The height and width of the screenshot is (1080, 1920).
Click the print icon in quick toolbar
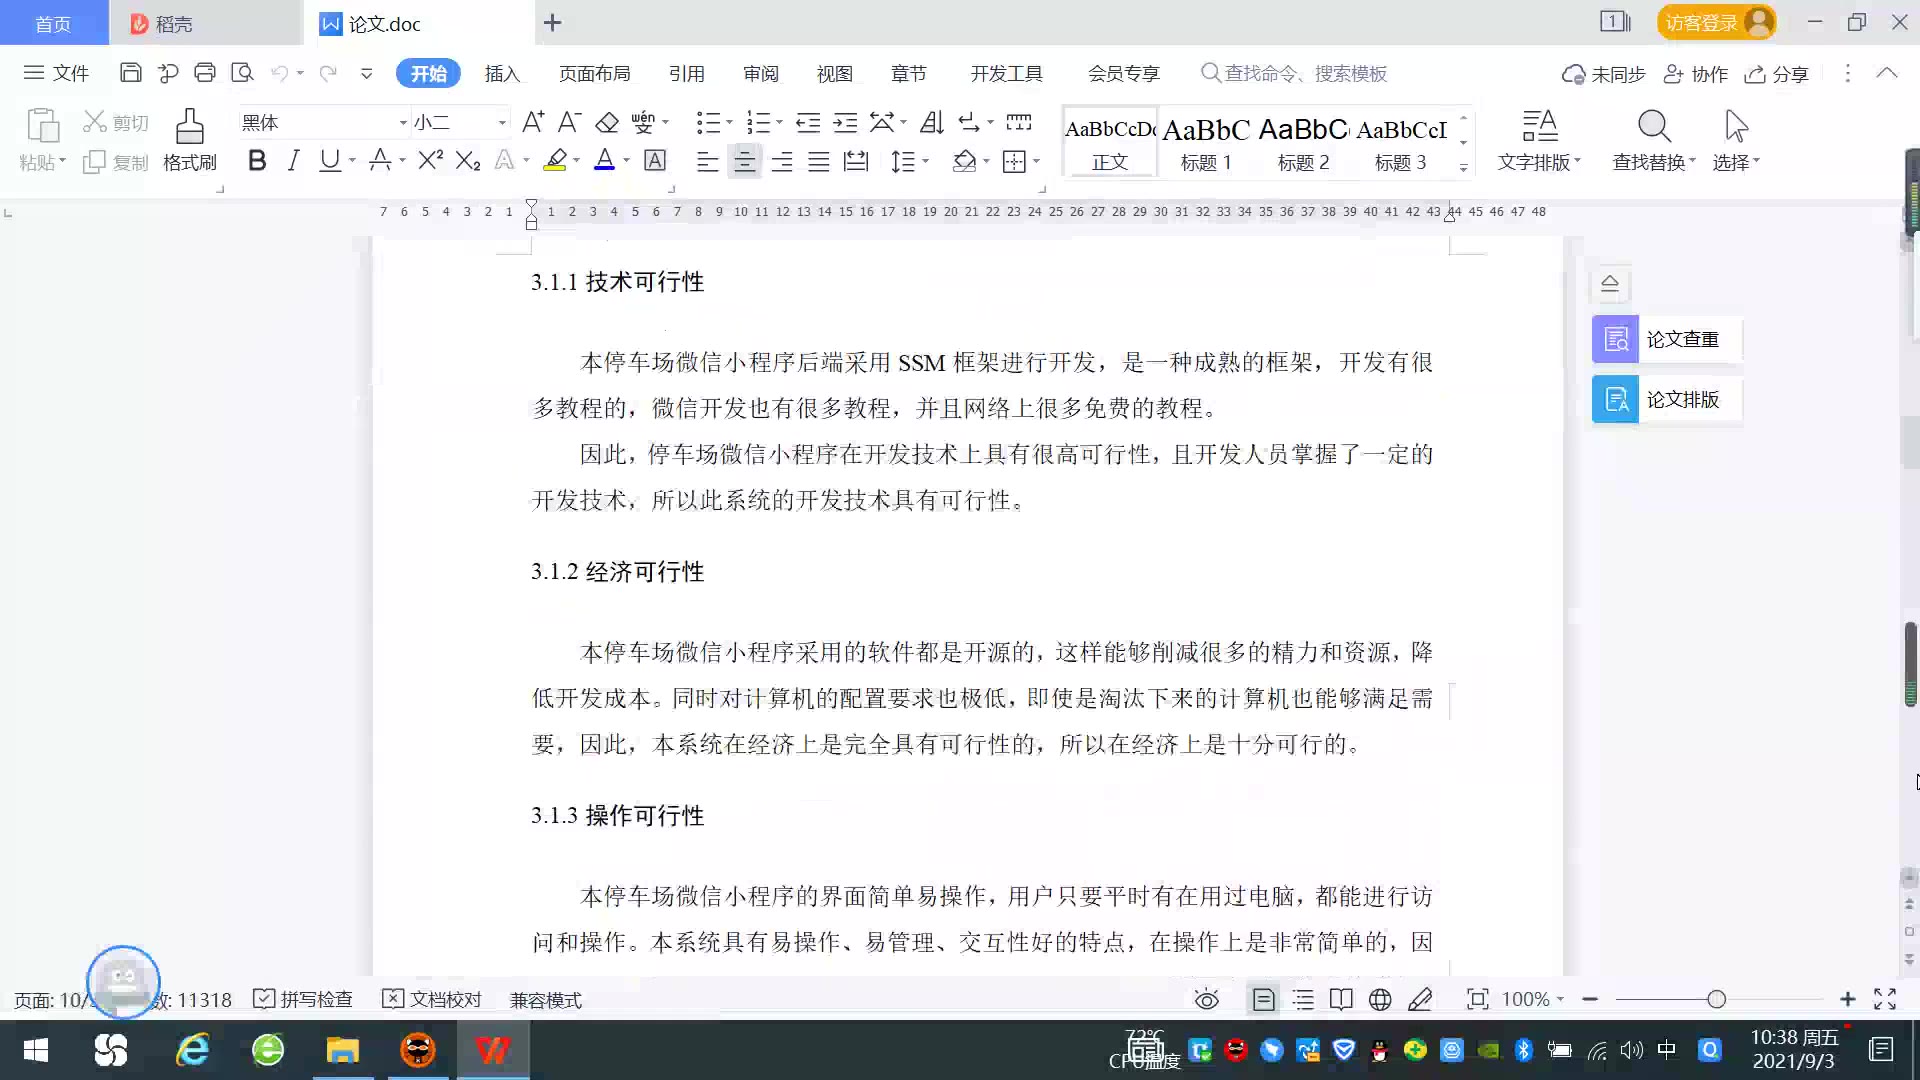point(205,73)
